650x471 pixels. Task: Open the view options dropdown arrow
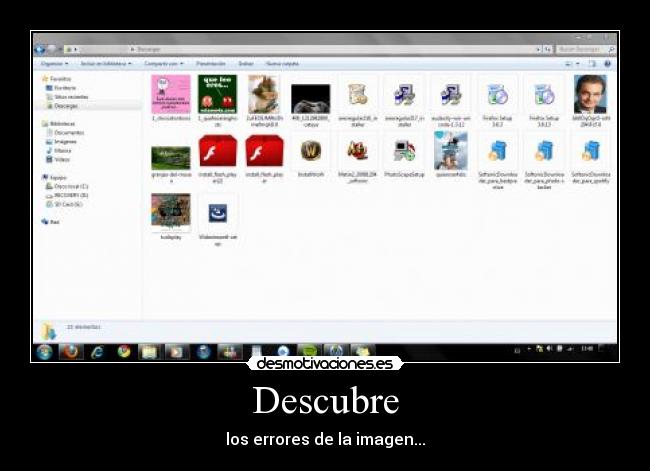578,64
